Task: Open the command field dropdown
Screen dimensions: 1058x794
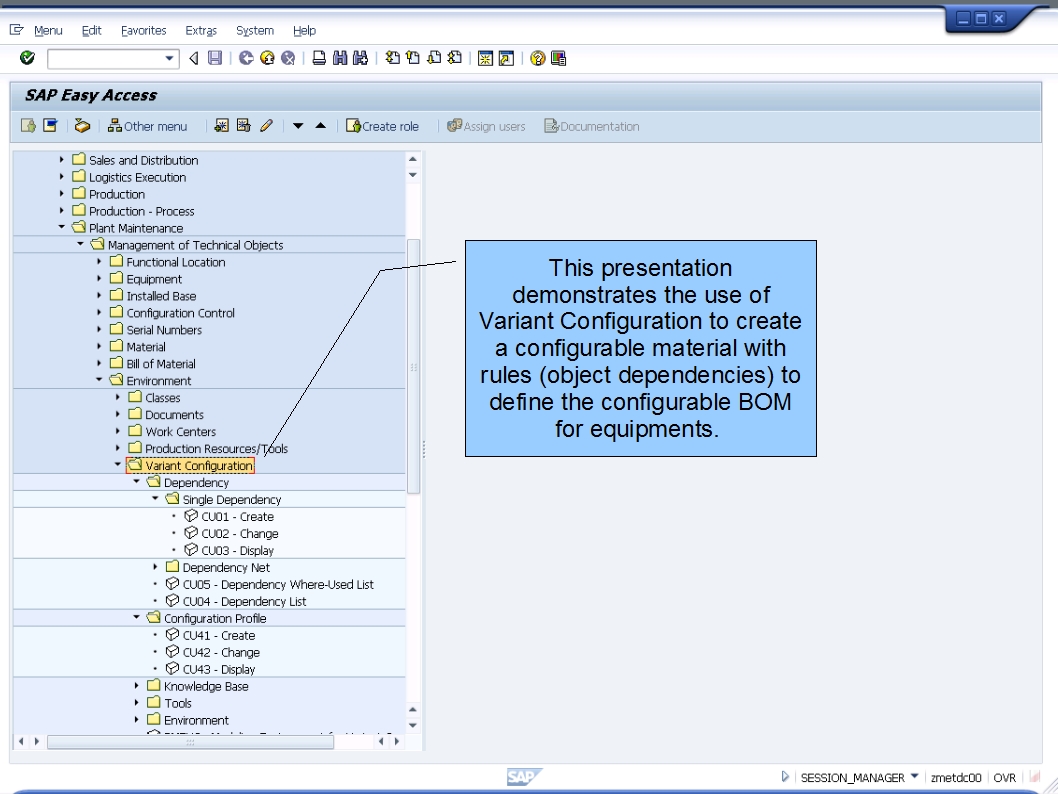Action: pos(170,58)
